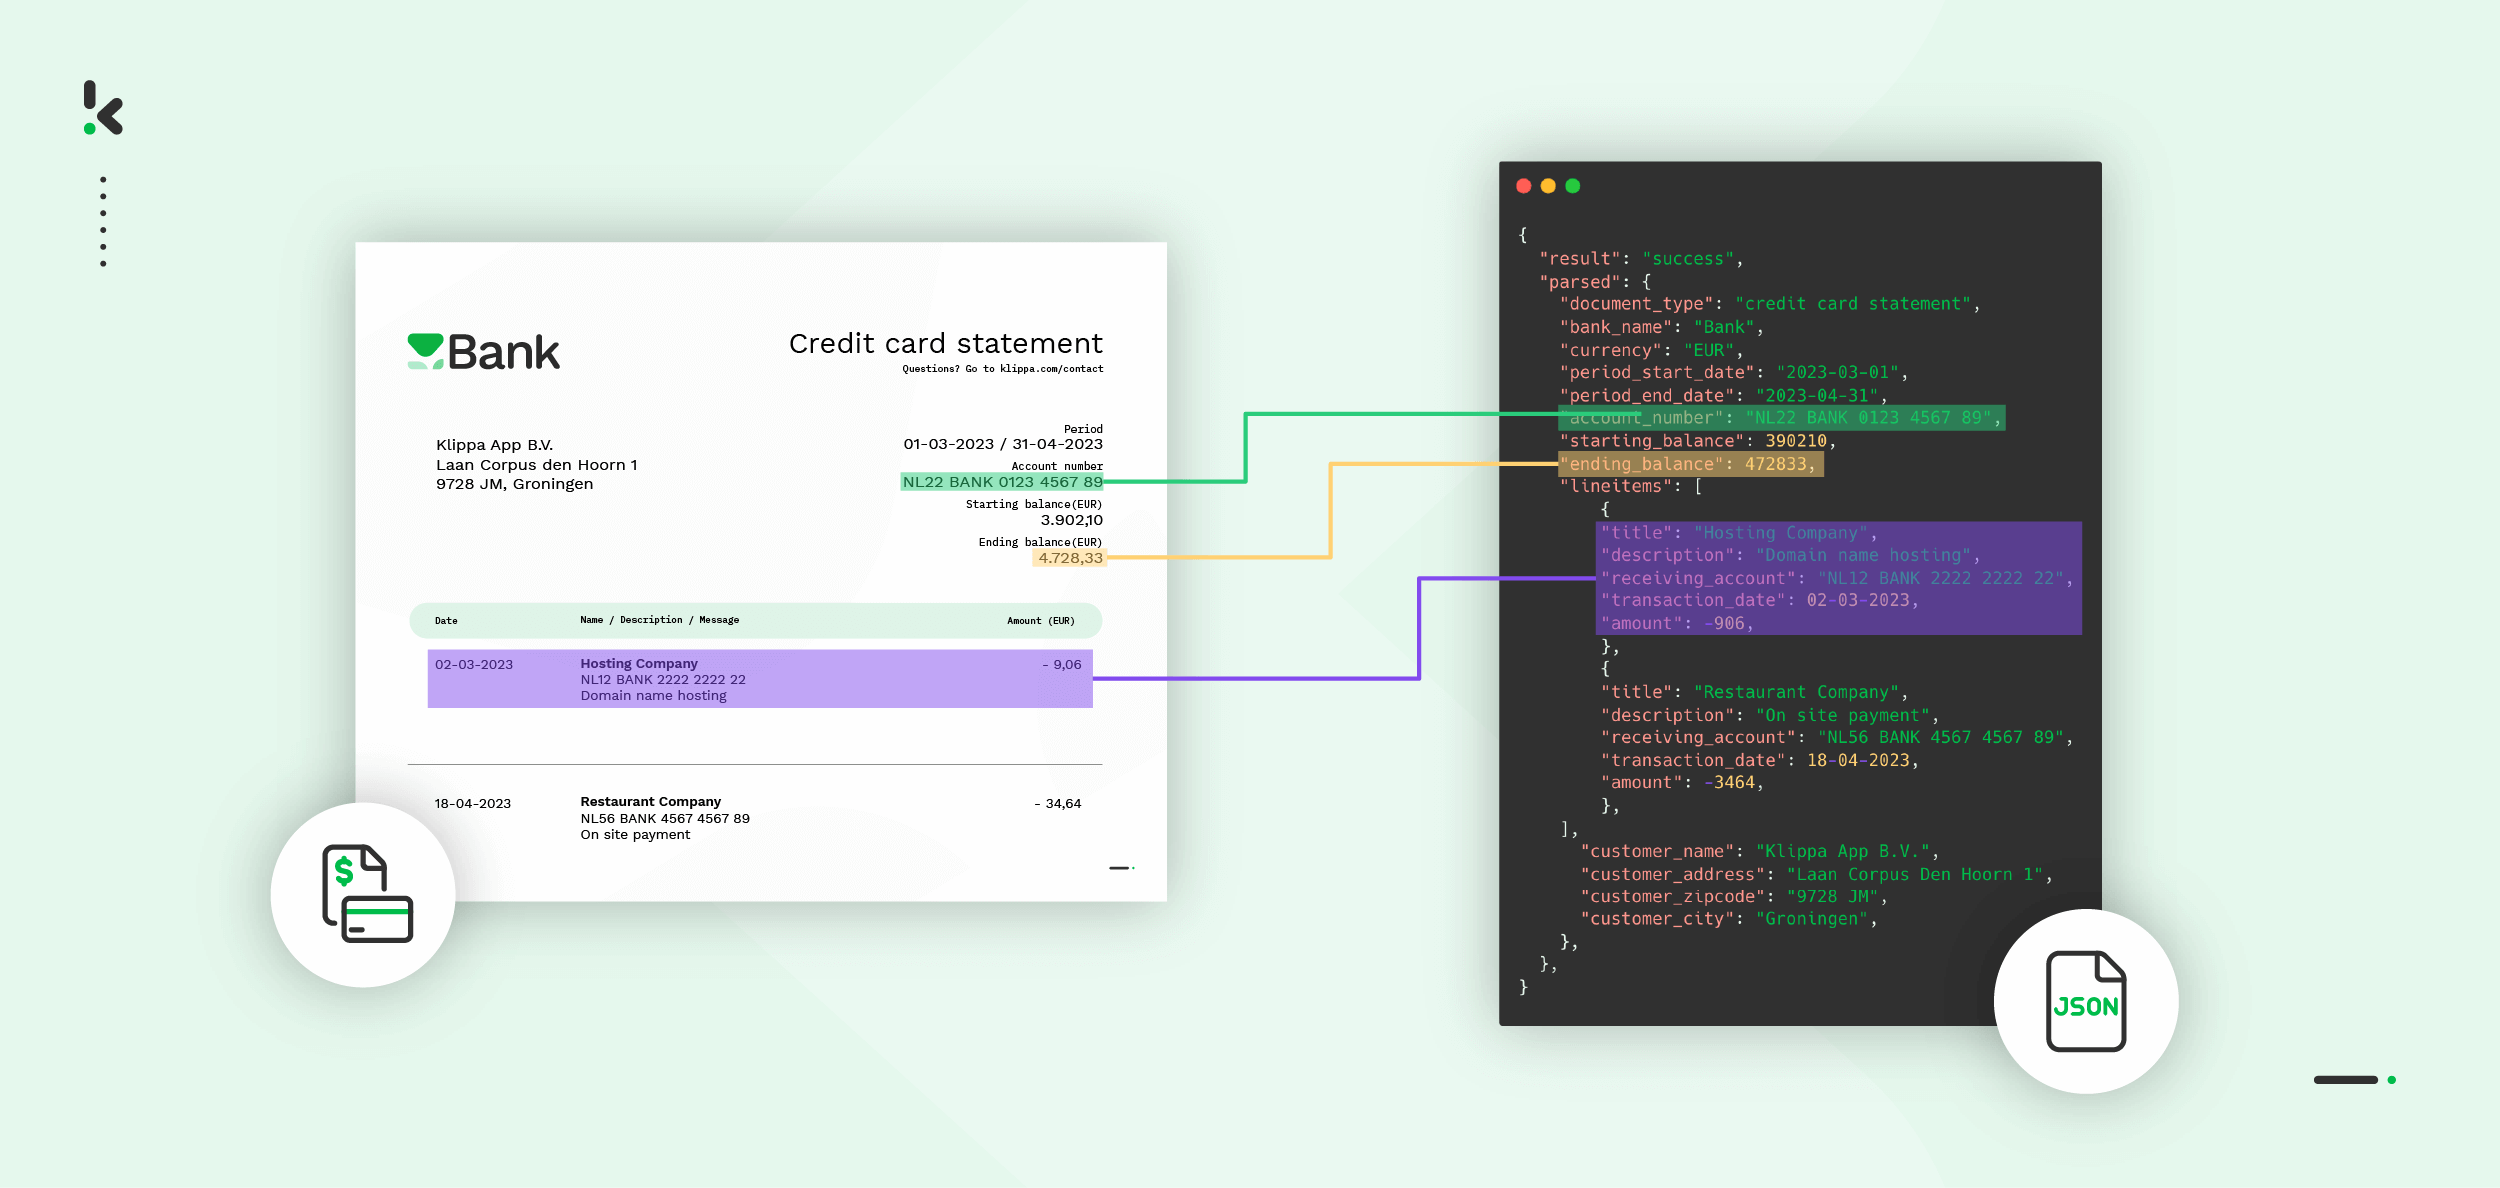Screen dimensions: 2500x1188
Task: Click the JSON transaction_date 18-04-2023 line
Action: (1760, 760)
